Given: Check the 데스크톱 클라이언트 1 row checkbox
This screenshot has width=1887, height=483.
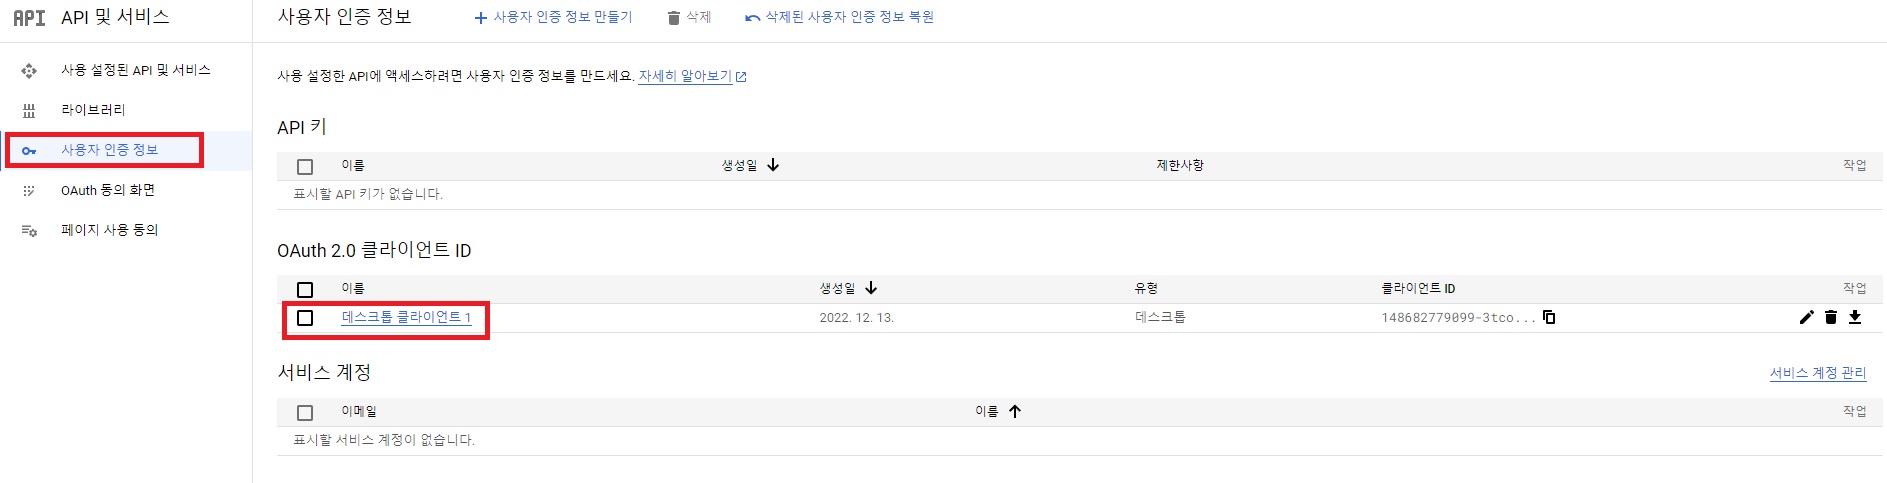Looking at the screenshot, I should coord(305,318).
